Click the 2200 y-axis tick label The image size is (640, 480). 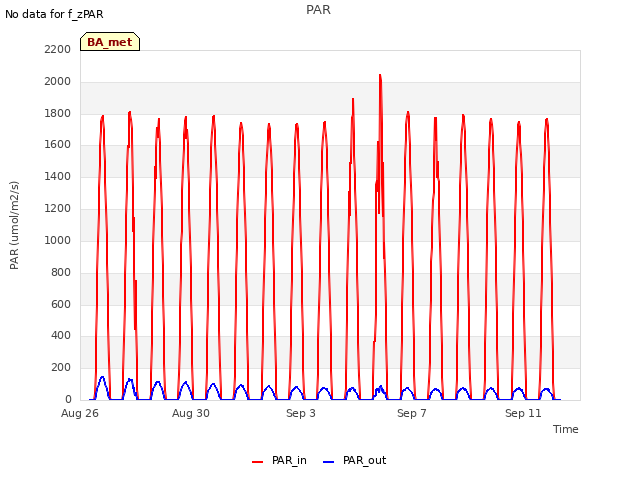(58, 49)
